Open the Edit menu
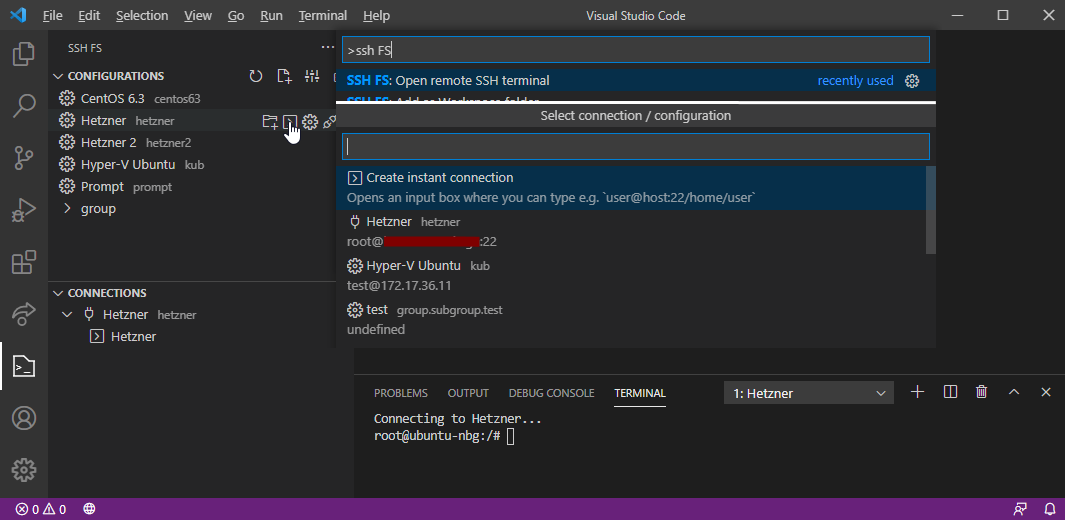 pos(88,16)
